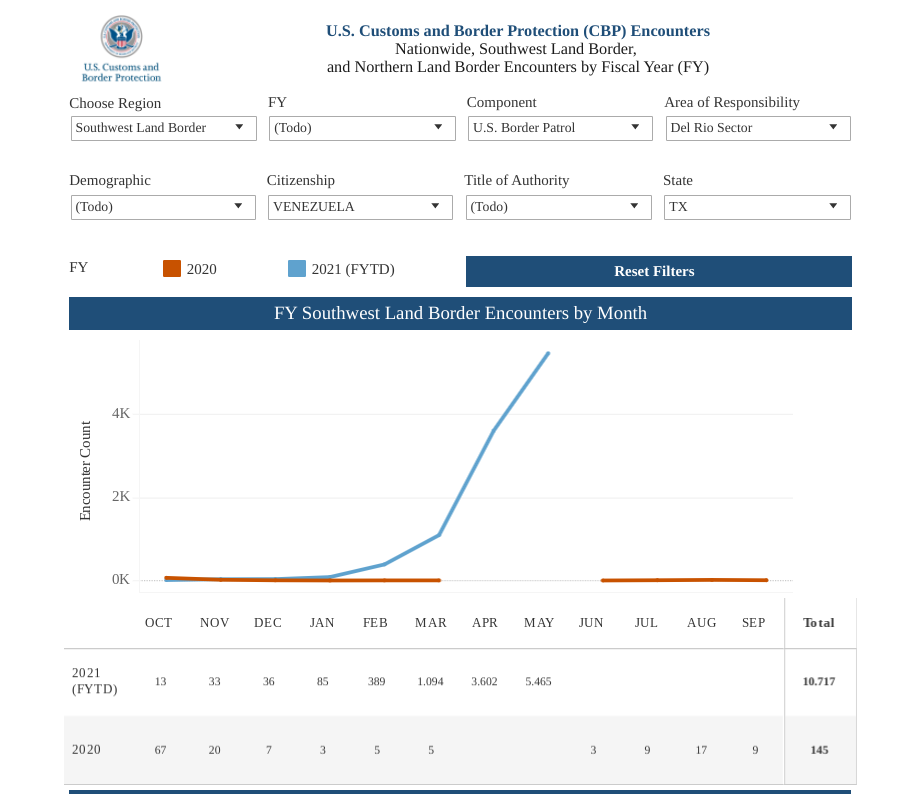Viewport: 920px width, 794px height.
Task: Click the OCT column header
Action: coord(158,623)
